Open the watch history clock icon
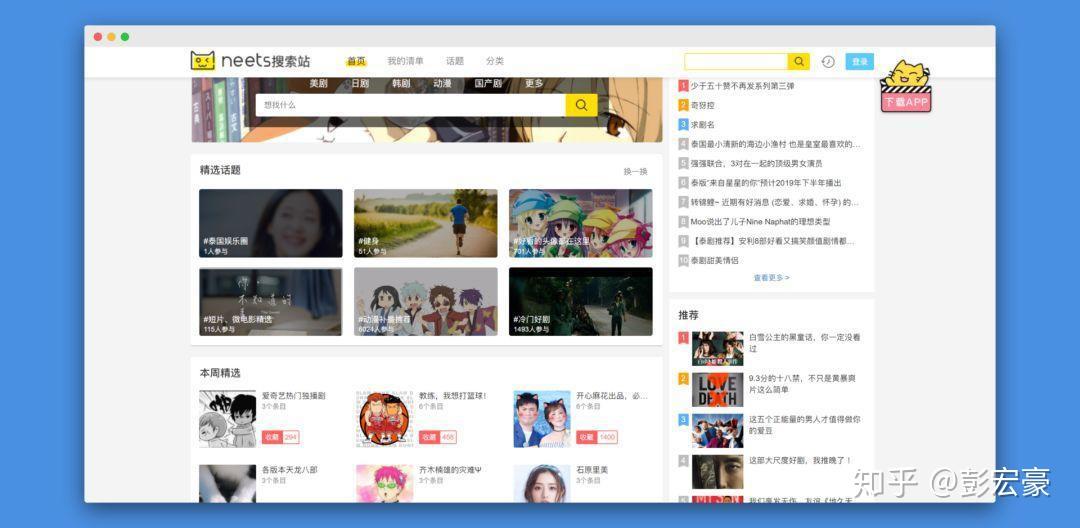The height and width of the screenshot is (528, 1080). coord(828,62)
